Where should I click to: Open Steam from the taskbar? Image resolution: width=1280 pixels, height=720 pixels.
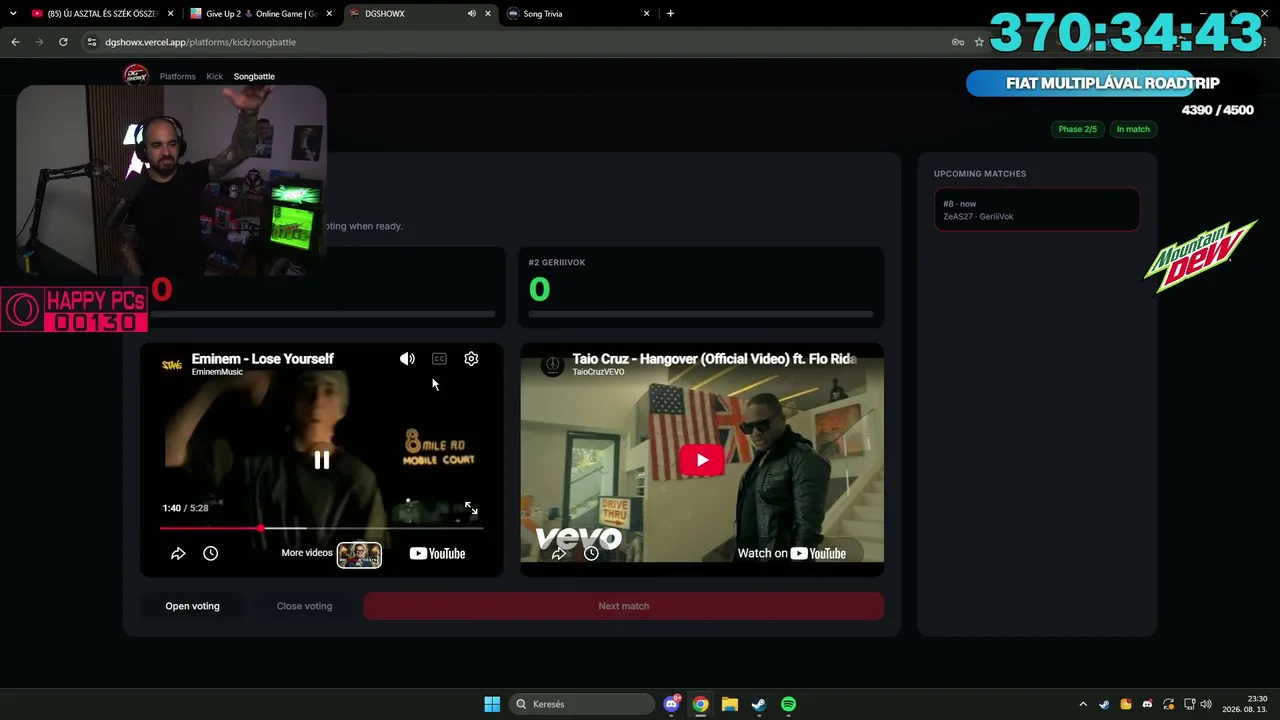(x=759, y=704)
